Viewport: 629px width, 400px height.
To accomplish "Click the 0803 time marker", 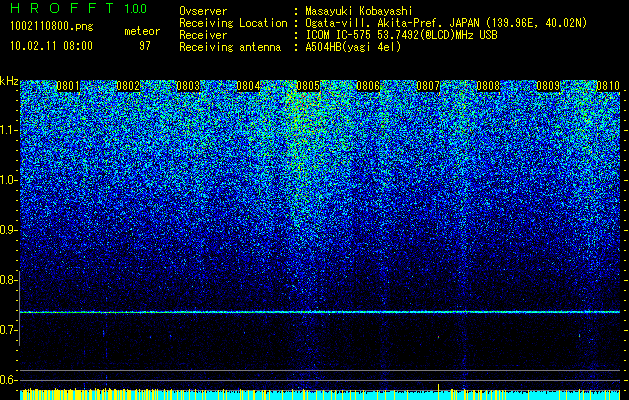I will point(188,86).
